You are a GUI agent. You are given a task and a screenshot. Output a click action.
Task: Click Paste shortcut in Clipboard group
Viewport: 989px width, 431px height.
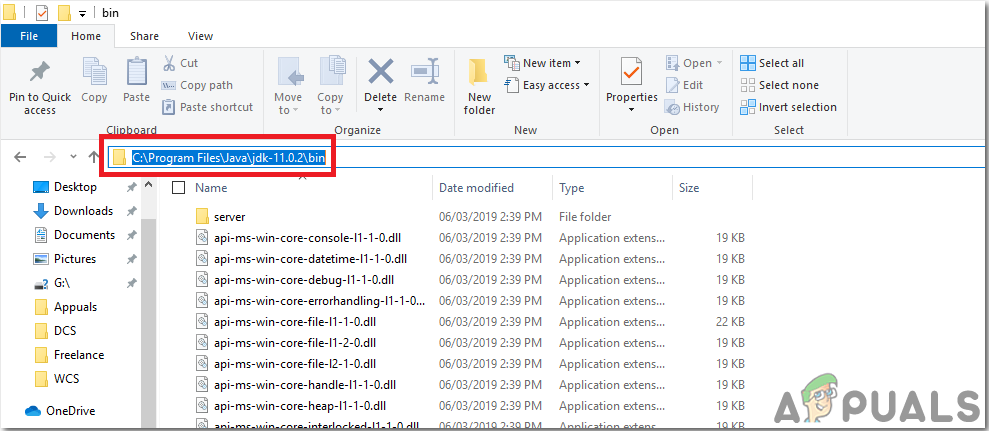point(208,107)
